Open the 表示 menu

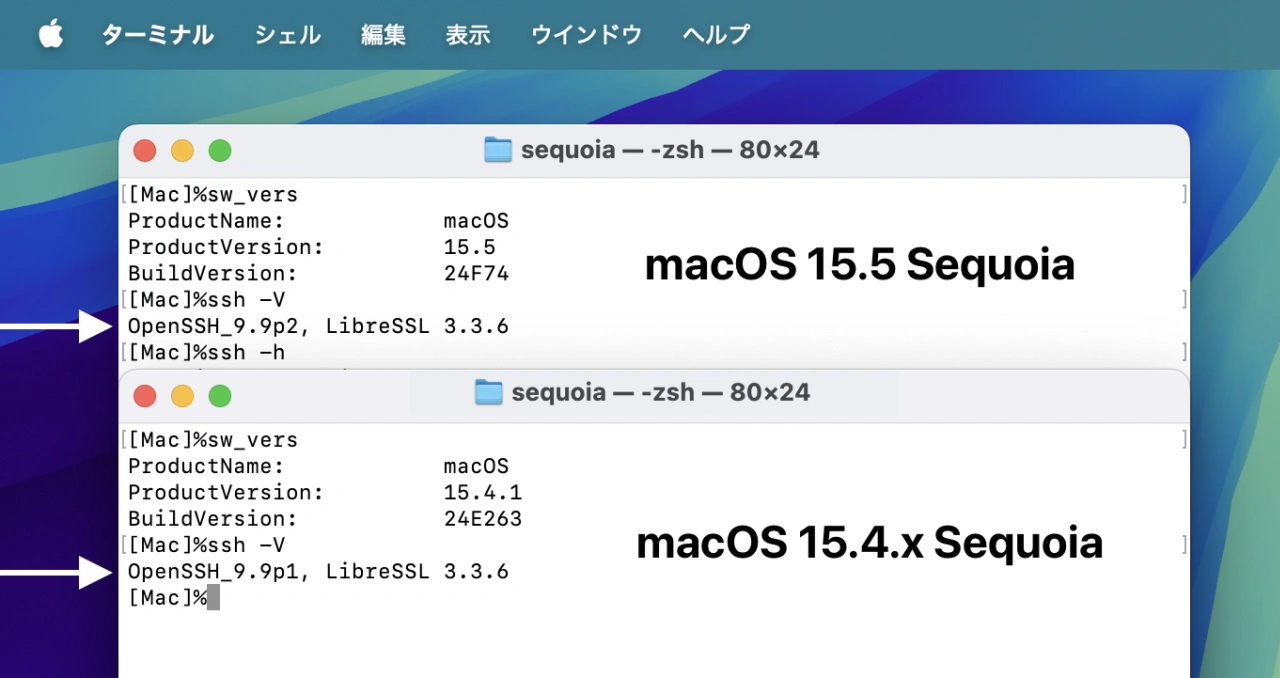point(468,35)
